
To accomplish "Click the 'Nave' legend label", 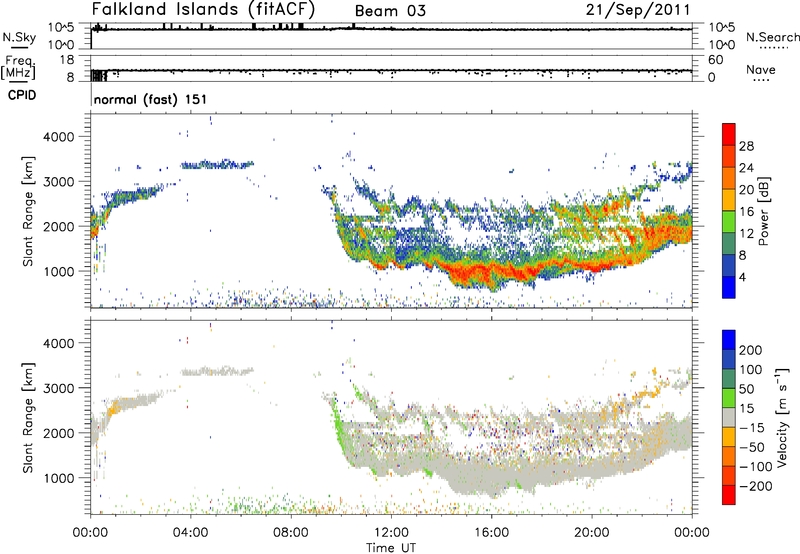I will pos(760,69).
